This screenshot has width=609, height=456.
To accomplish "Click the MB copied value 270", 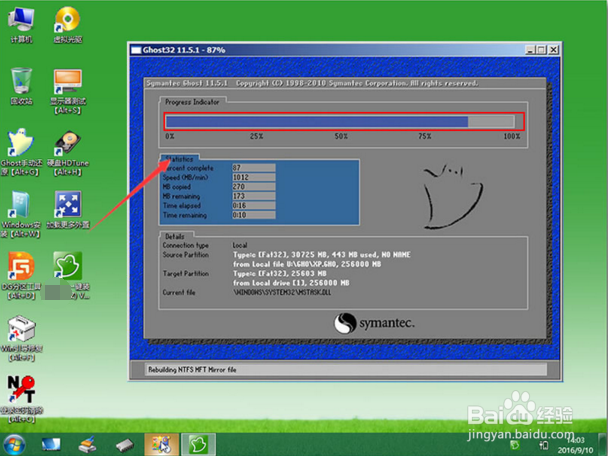I will (x=254, y=186).
